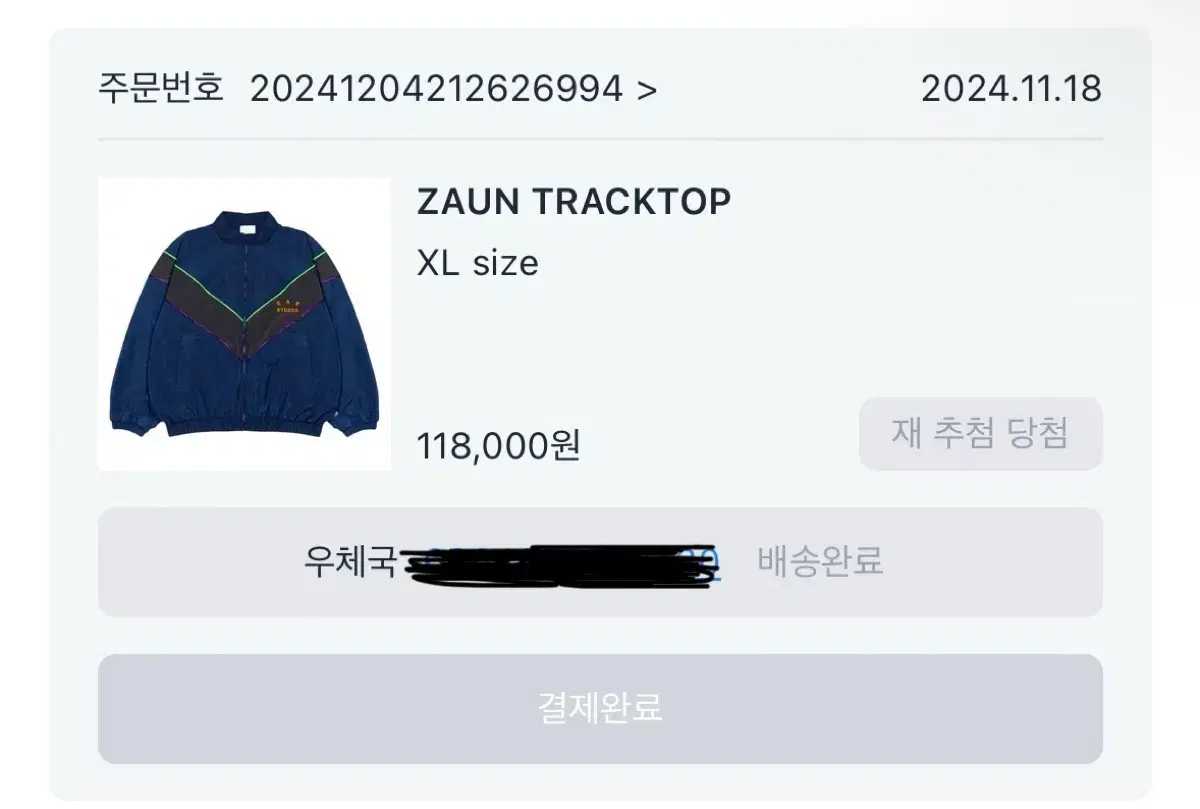Open the redacted tracking number link
This screenshot has height=809, width=1200.
coord(562,563)
